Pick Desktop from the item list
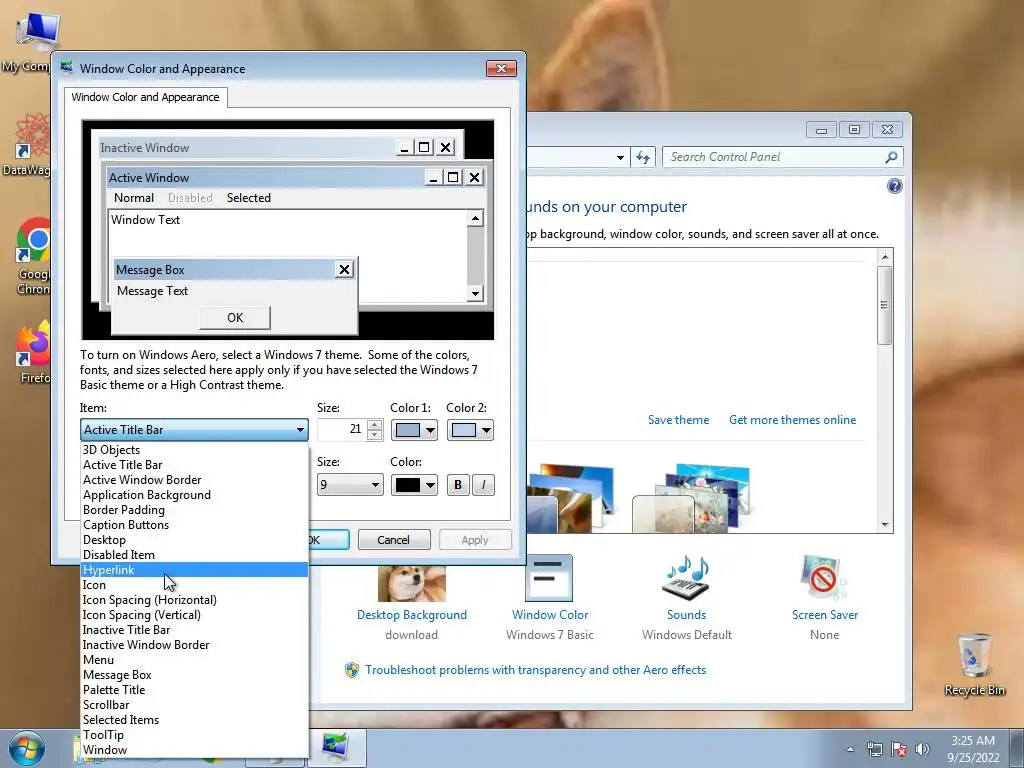The width and height of the screenshot is (1024, 768). (x=194, y=539)
